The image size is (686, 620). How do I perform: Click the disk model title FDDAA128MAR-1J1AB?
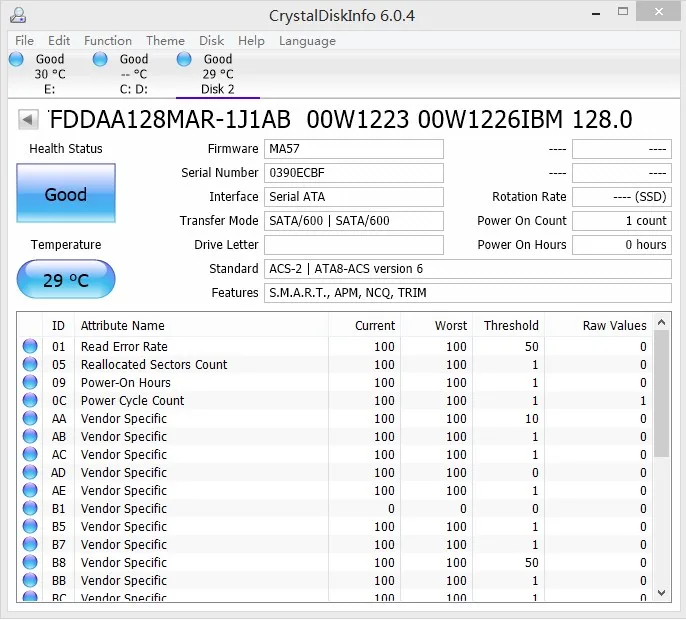click(170, 119)
